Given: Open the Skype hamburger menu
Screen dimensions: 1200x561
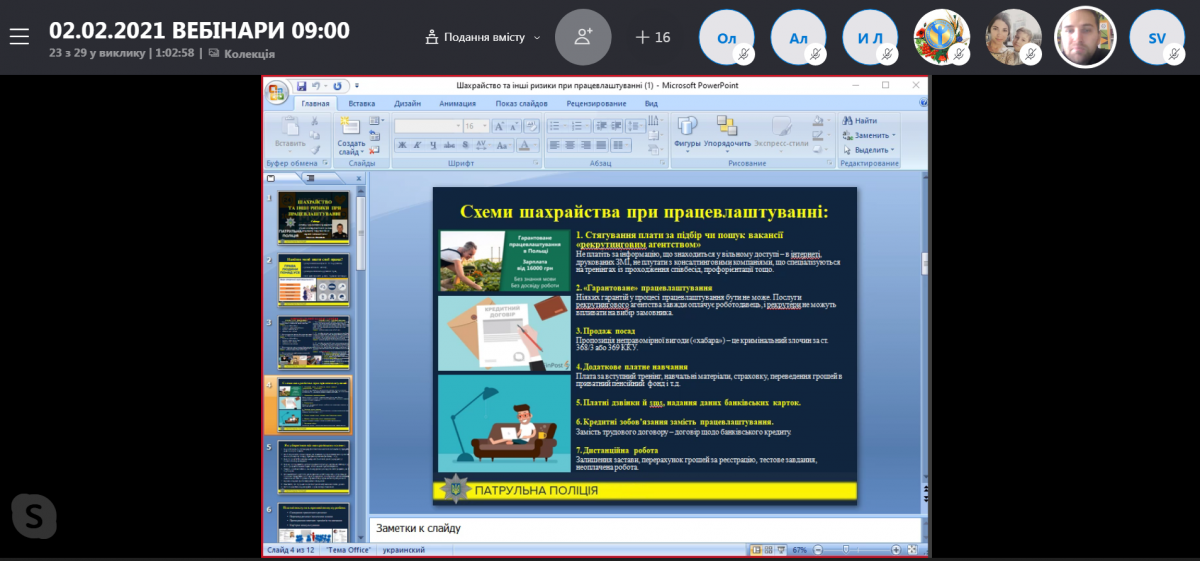Looking at the screenshot, I should pos(19,37).
